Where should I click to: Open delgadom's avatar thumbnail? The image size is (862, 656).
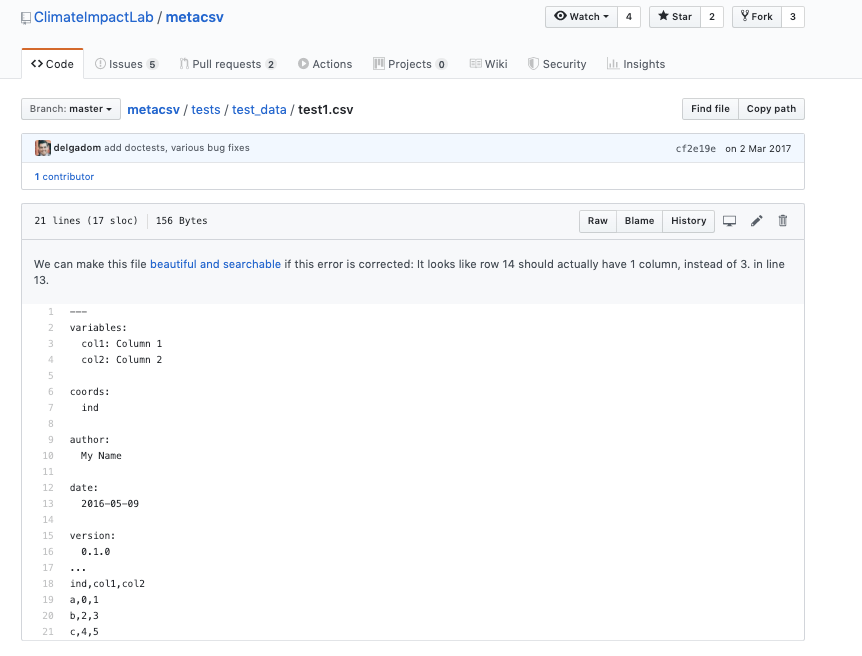pos(43,148)
